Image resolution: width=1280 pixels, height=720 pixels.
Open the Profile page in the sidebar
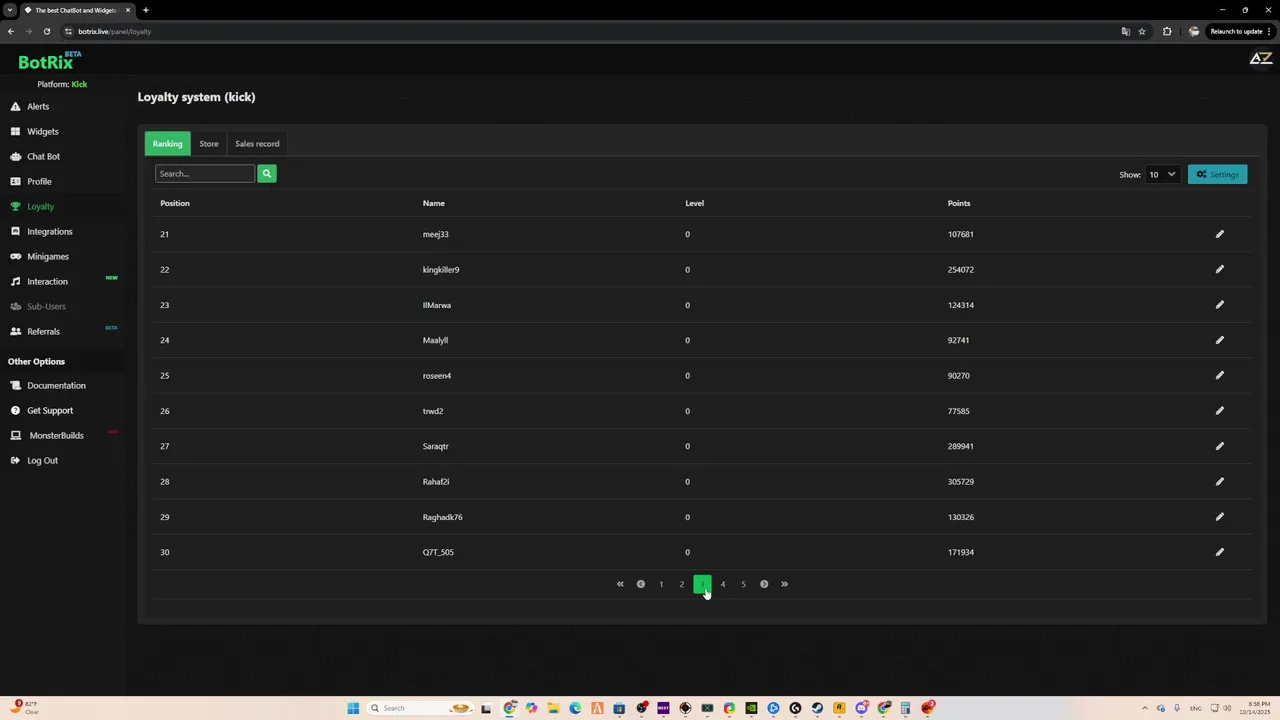tap(39, 181)
